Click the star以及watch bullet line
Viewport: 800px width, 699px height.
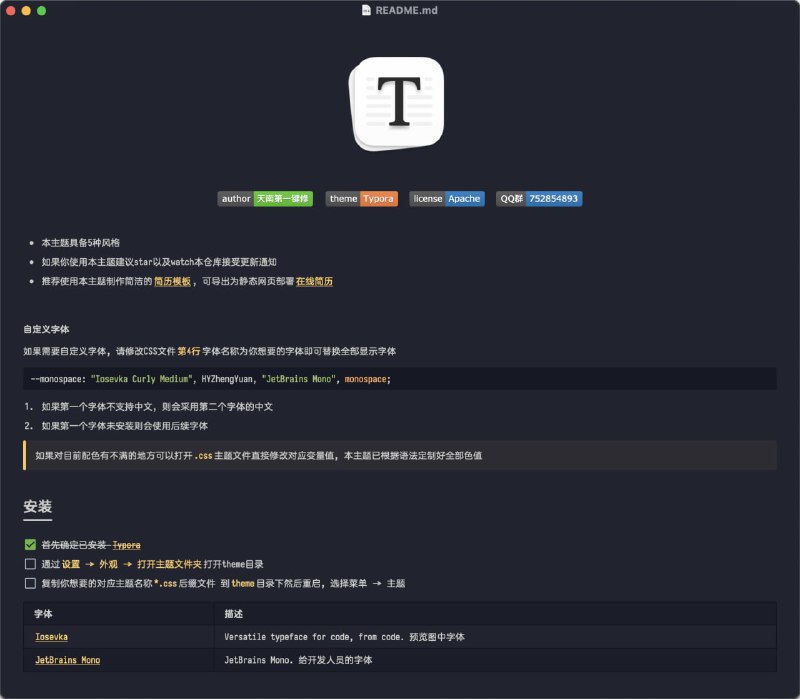click(159, 262)
